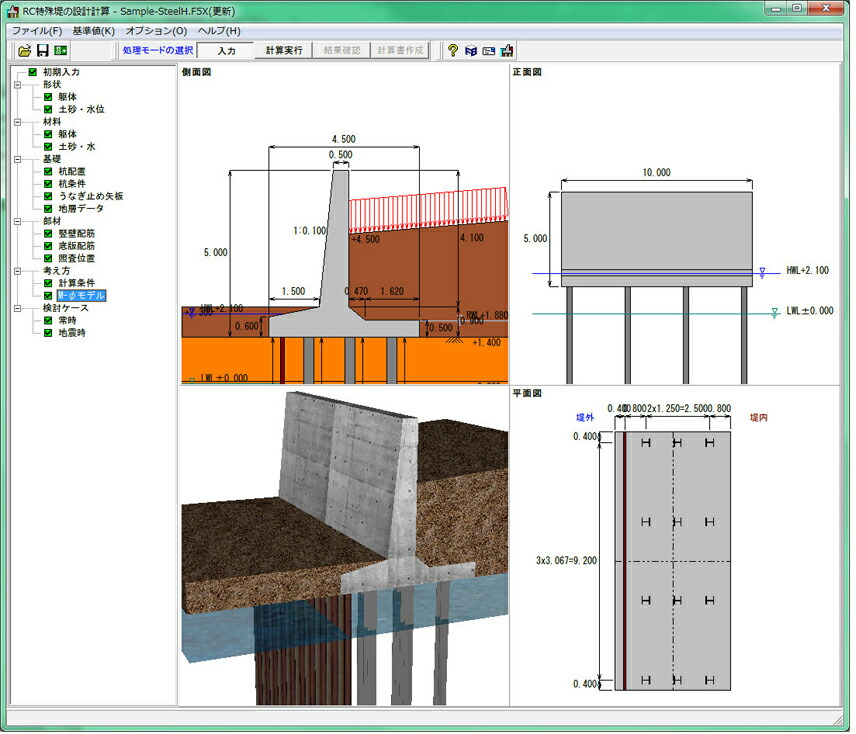The height and width of the screenshot is (734, 856).
Task: Click the card-shaped toolbar icon
Action: click(489, 51)
